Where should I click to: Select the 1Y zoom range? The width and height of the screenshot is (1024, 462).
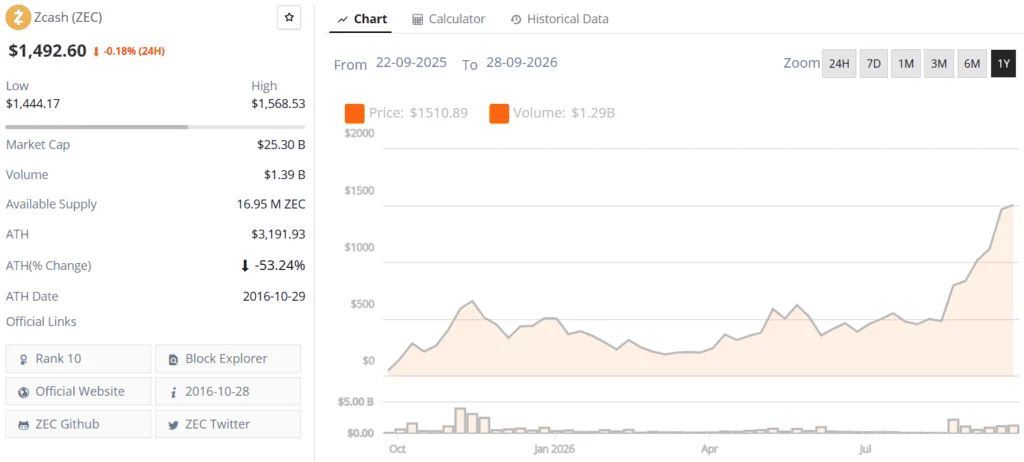[1004, 63]
